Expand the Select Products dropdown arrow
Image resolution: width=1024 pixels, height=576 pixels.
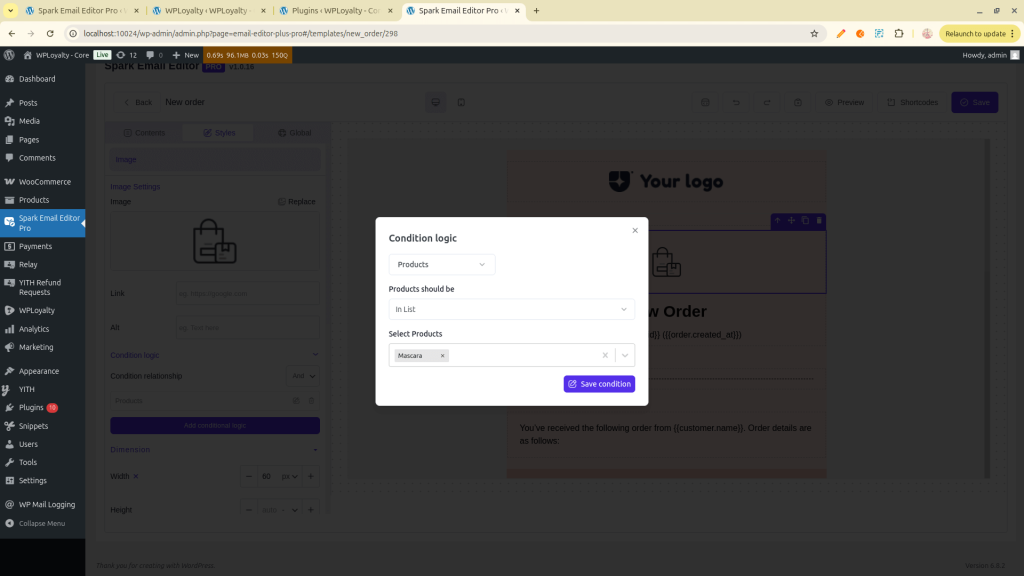625,355
